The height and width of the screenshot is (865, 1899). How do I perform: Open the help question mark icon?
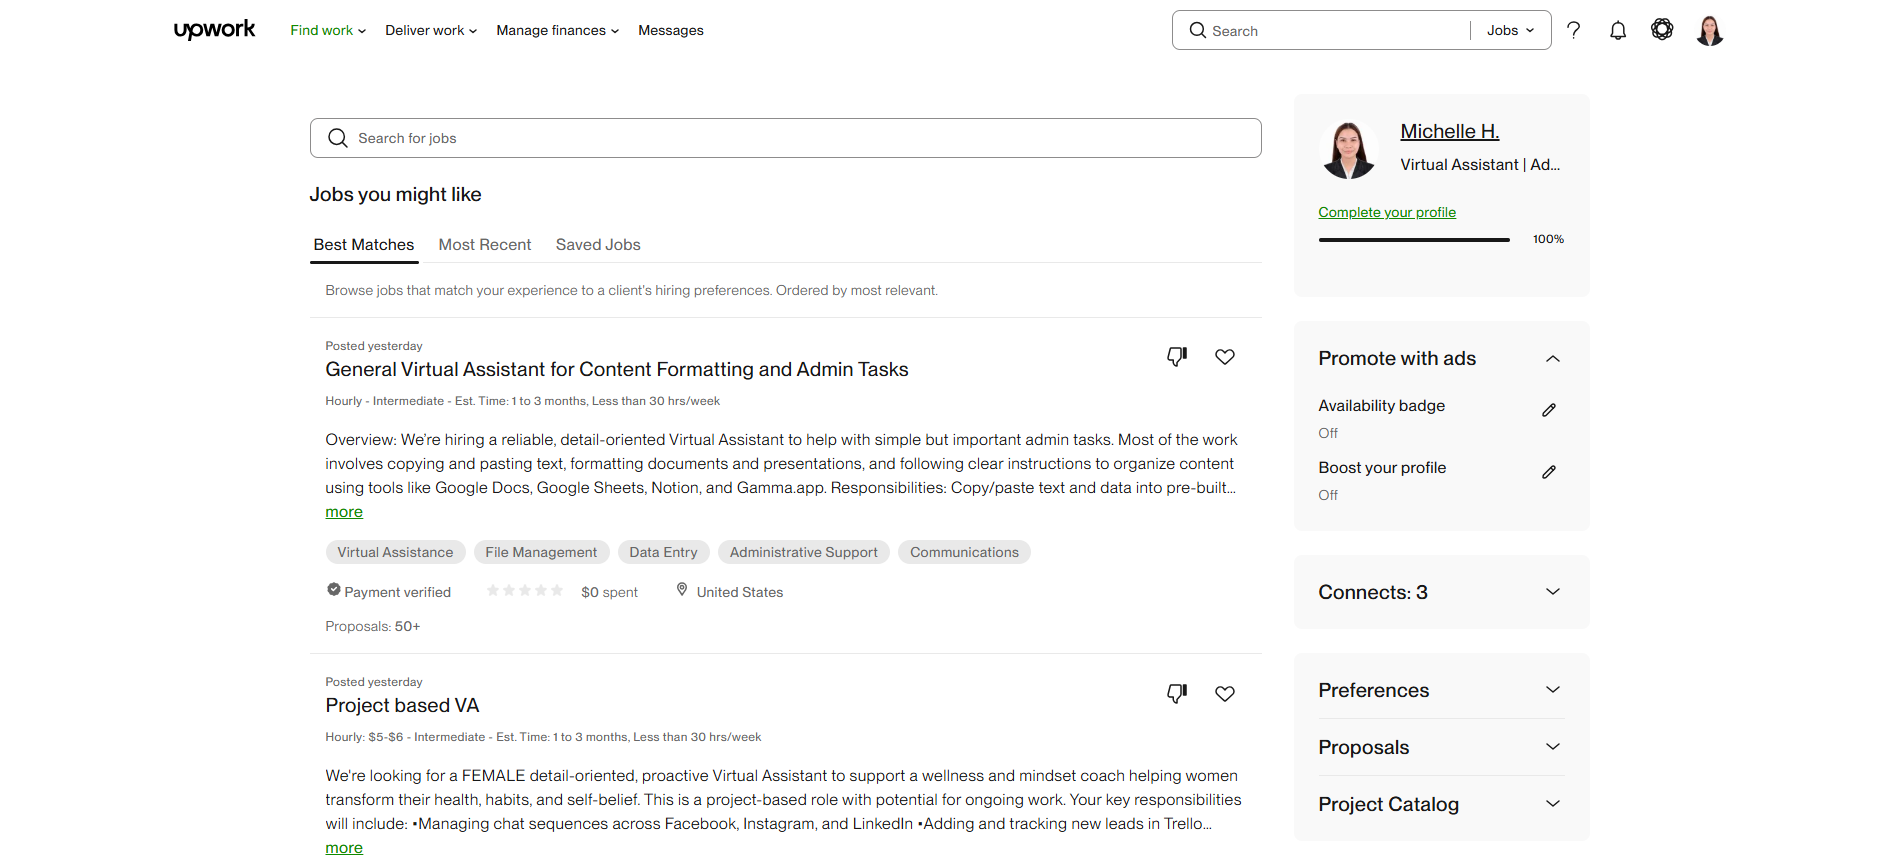click(x=1573, y=30)
